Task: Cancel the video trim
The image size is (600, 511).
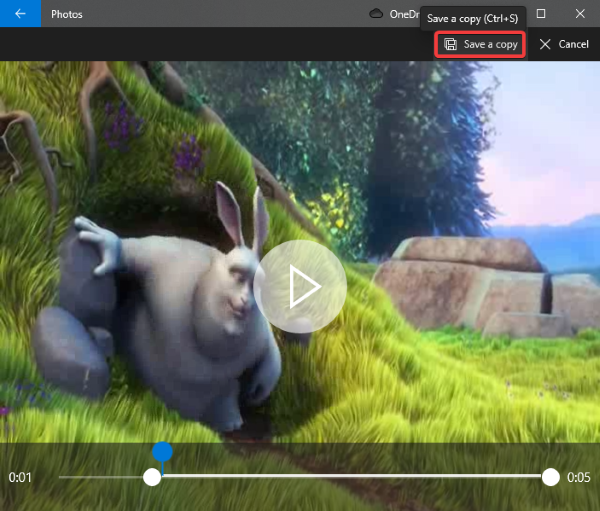Action: coord(564,44)
